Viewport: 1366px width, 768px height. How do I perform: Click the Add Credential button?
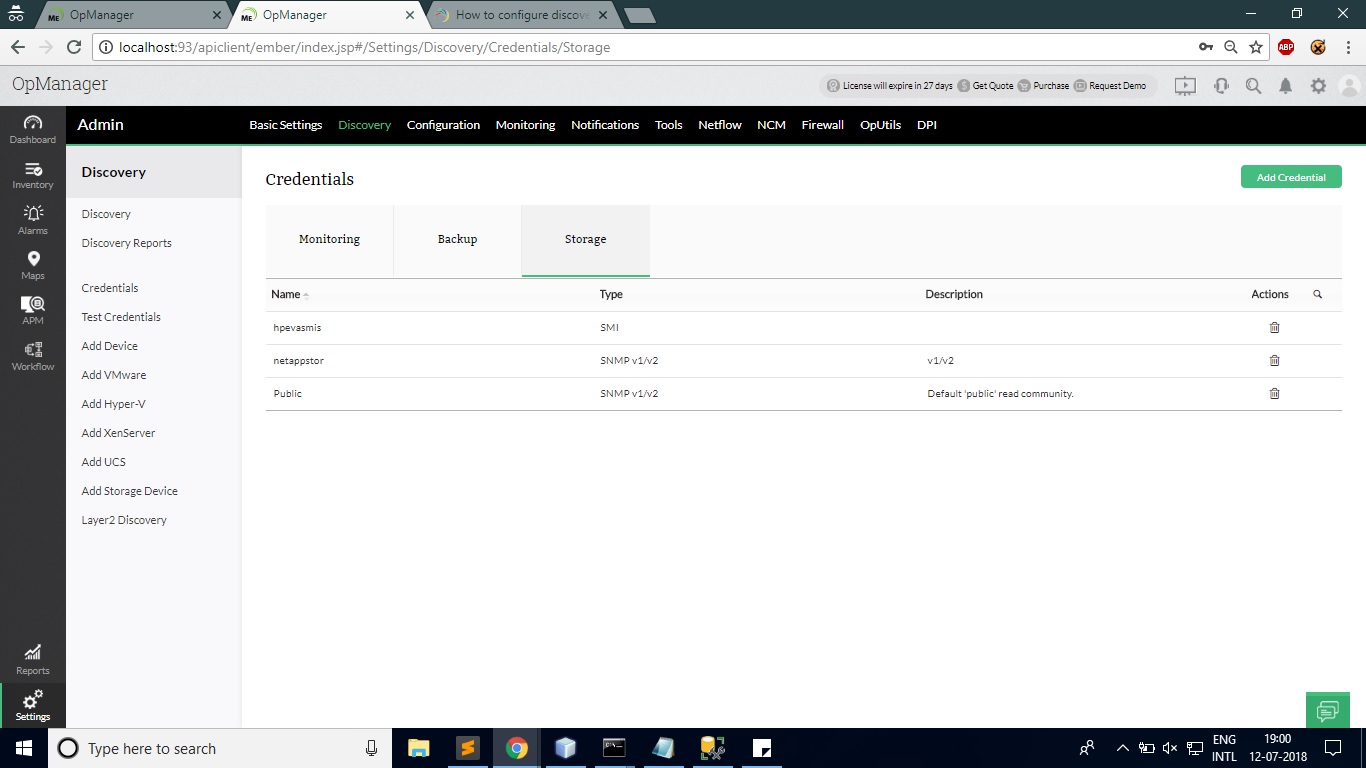[x=1291, y=177]
